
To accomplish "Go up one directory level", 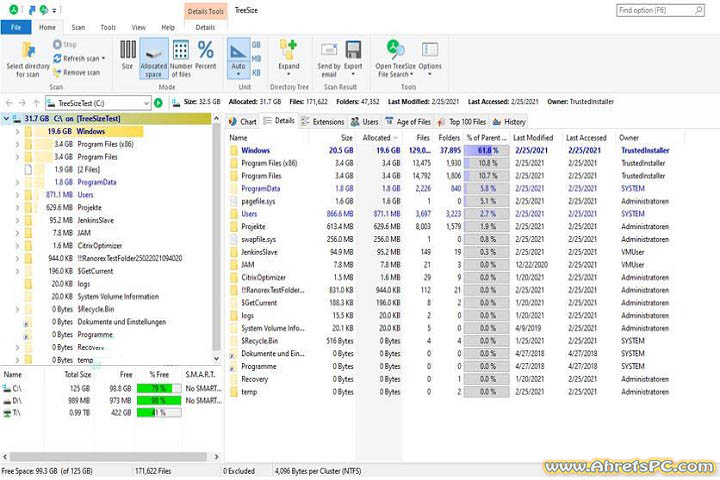I will pyautogui.click(x=36, y=103).
